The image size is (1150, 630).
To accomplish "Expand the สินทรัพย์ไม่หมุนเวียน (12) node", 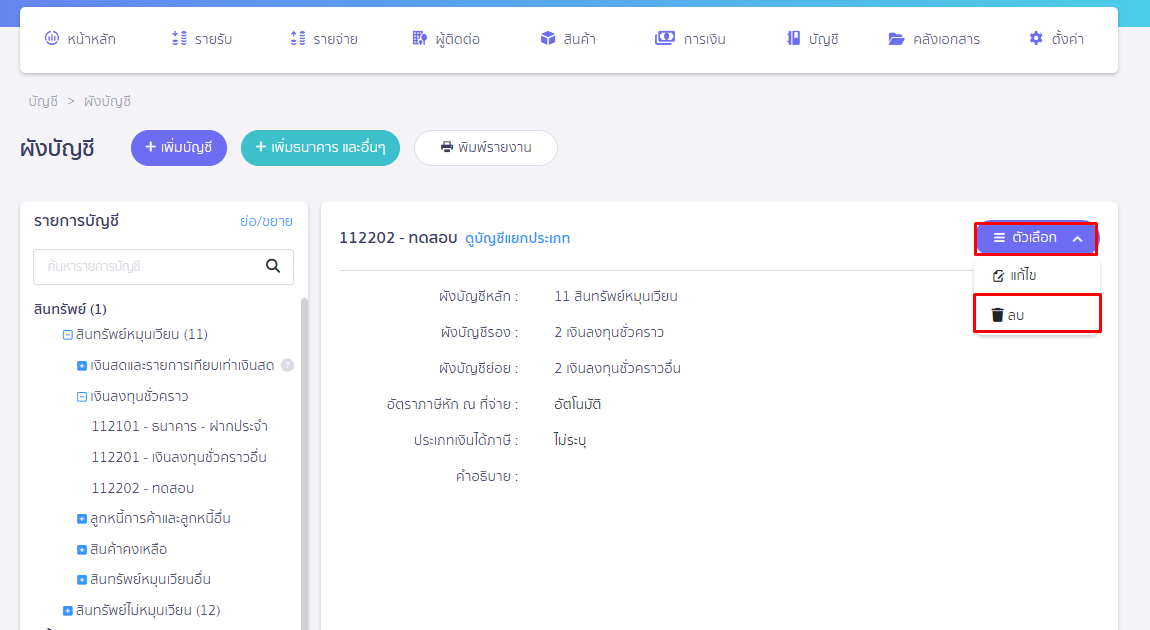I will [x=68, y=610].
